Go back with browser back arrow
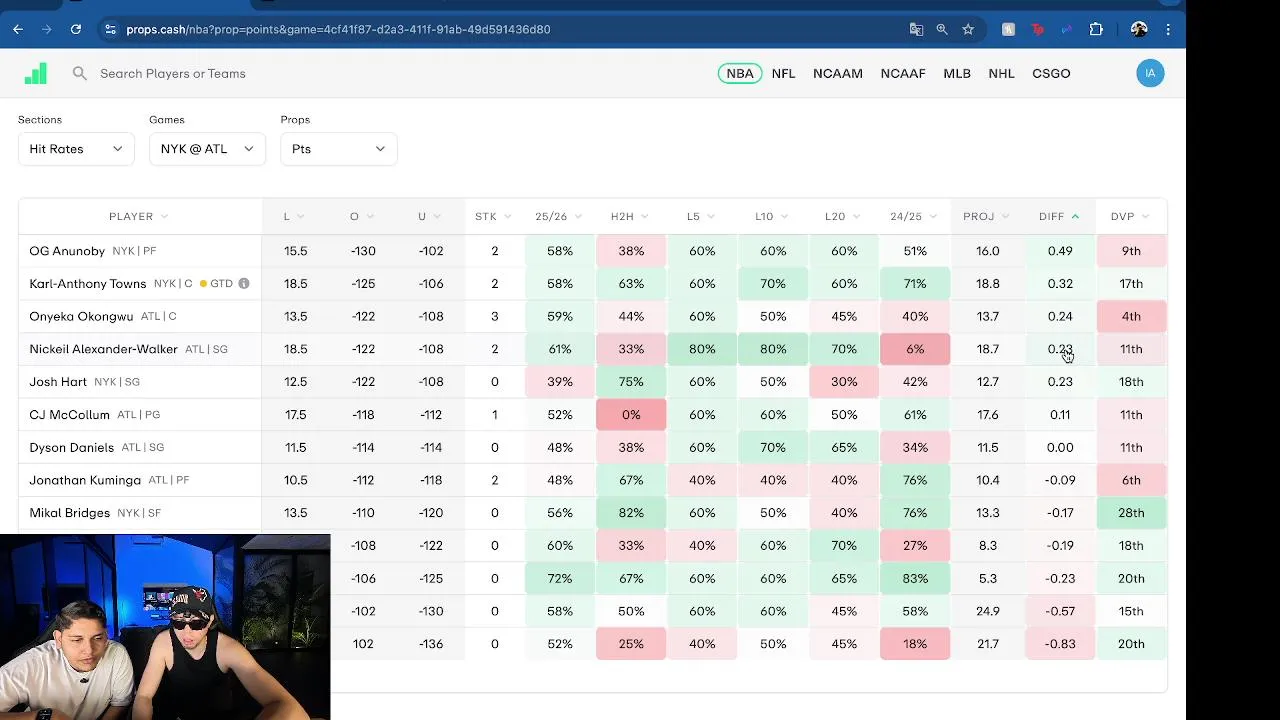The height and width of the screenshot is (720, 1280). click(18, 29)
